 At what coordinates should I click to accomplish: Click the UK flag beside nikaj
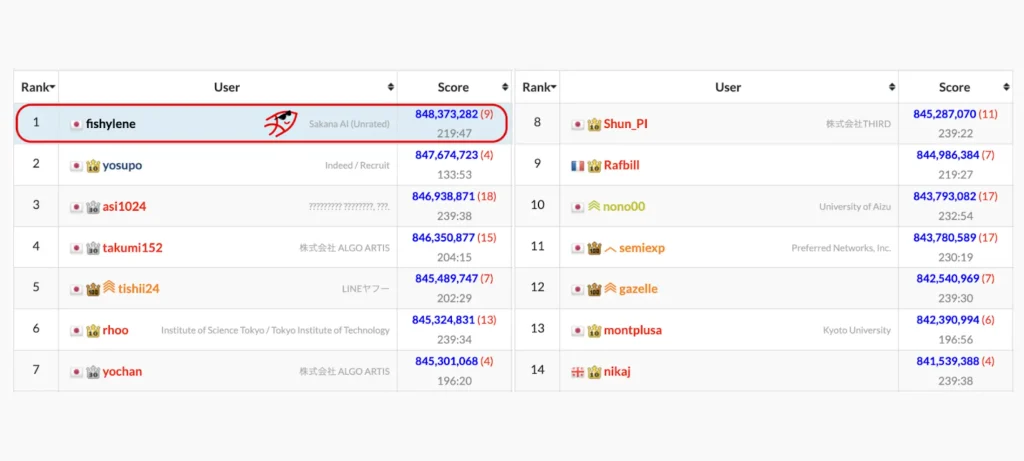pos(577,371)
